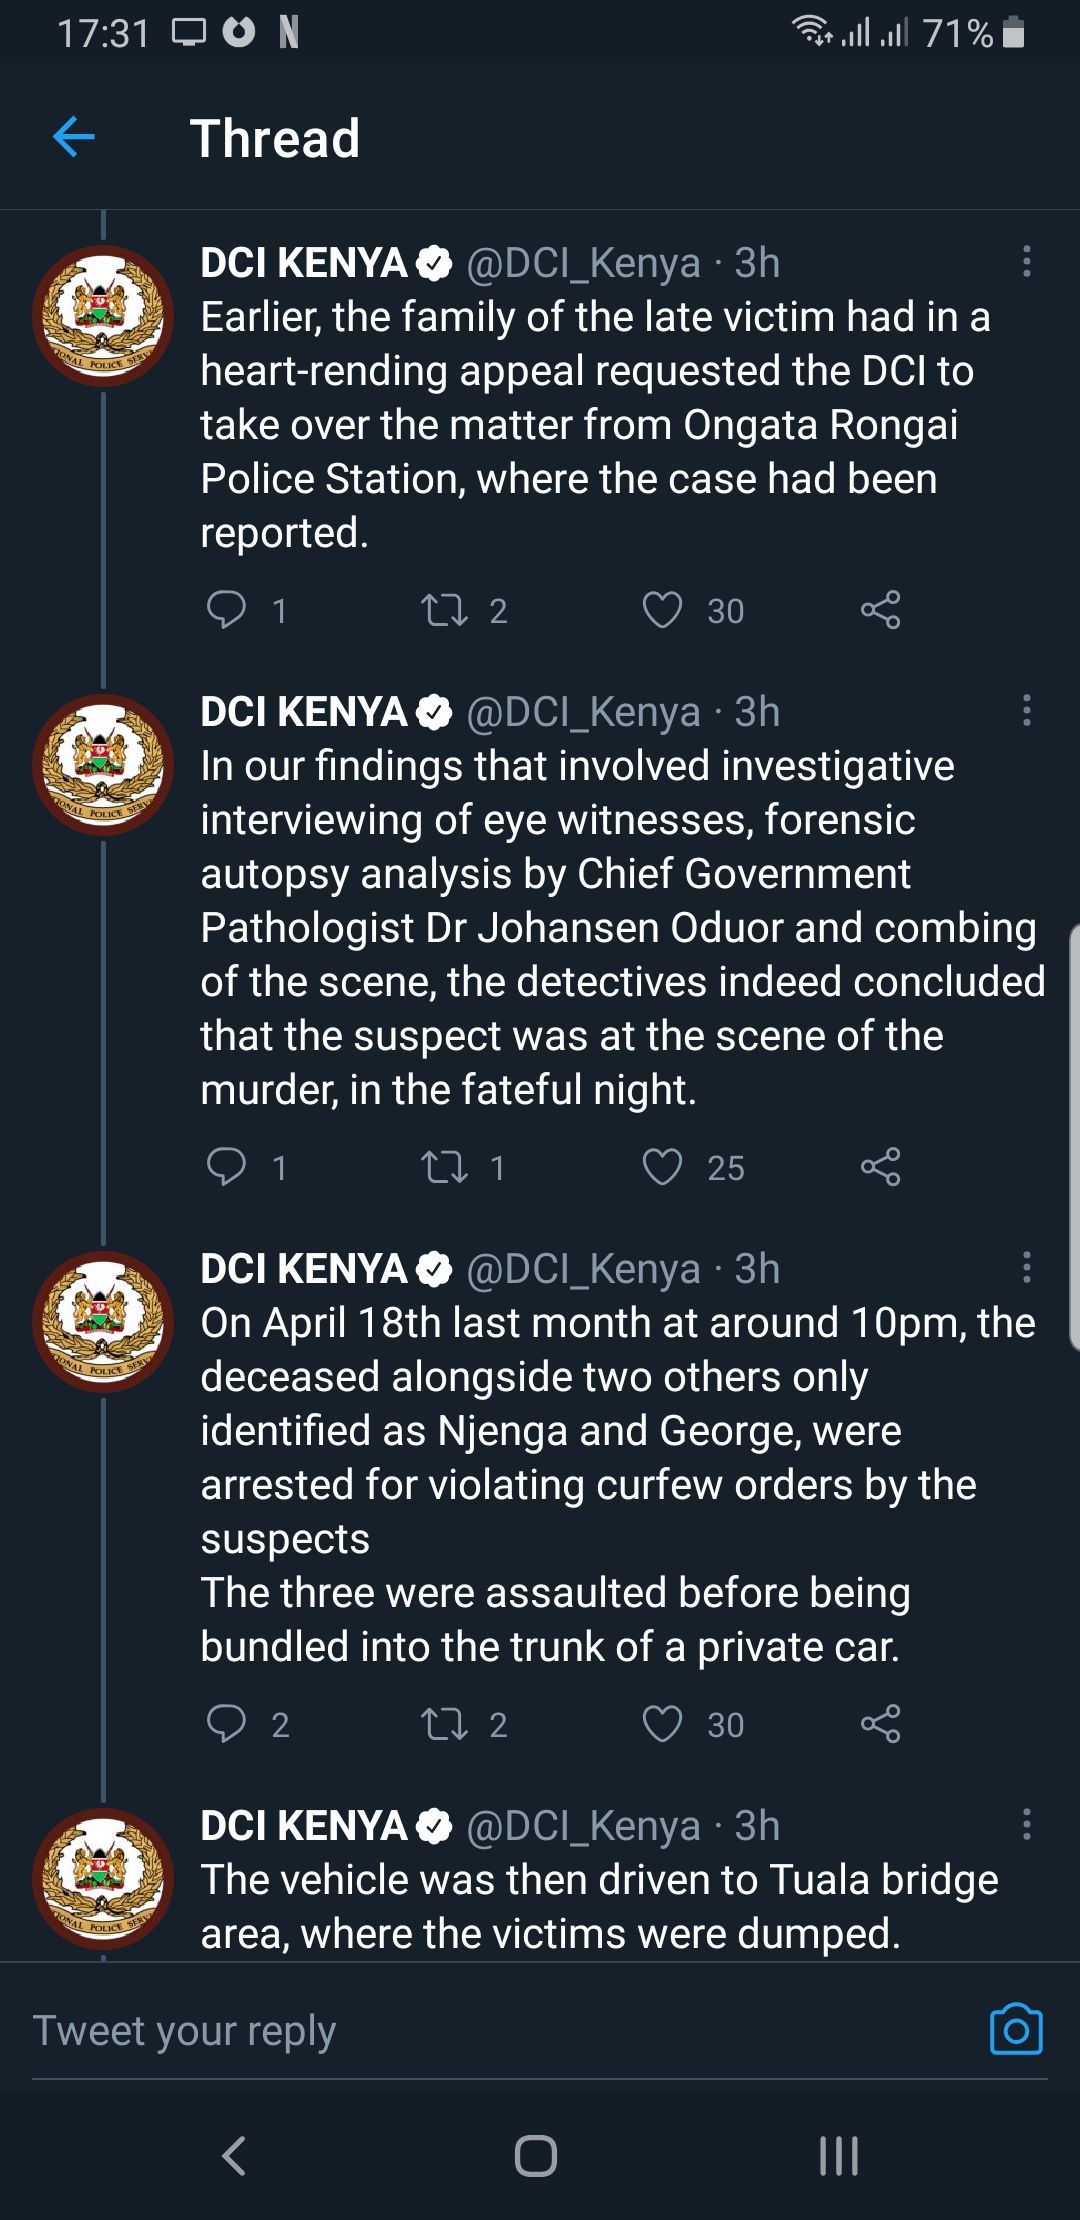Open @DCI_Kenya handle on the Tuala bridge tweet
The height and width of the screenshot is (2220, 1080).
click(583, 1826)
